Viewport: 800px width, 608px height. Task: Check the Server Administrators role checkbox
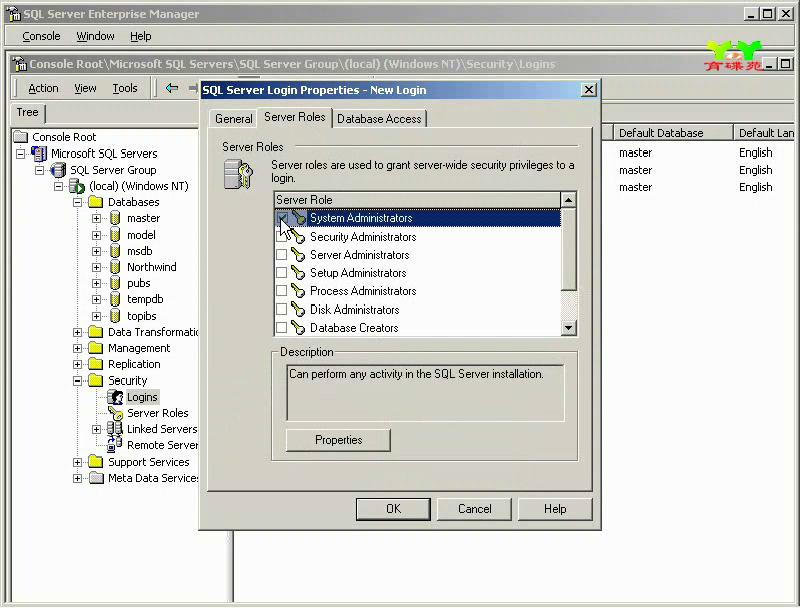tap(282, 255)
